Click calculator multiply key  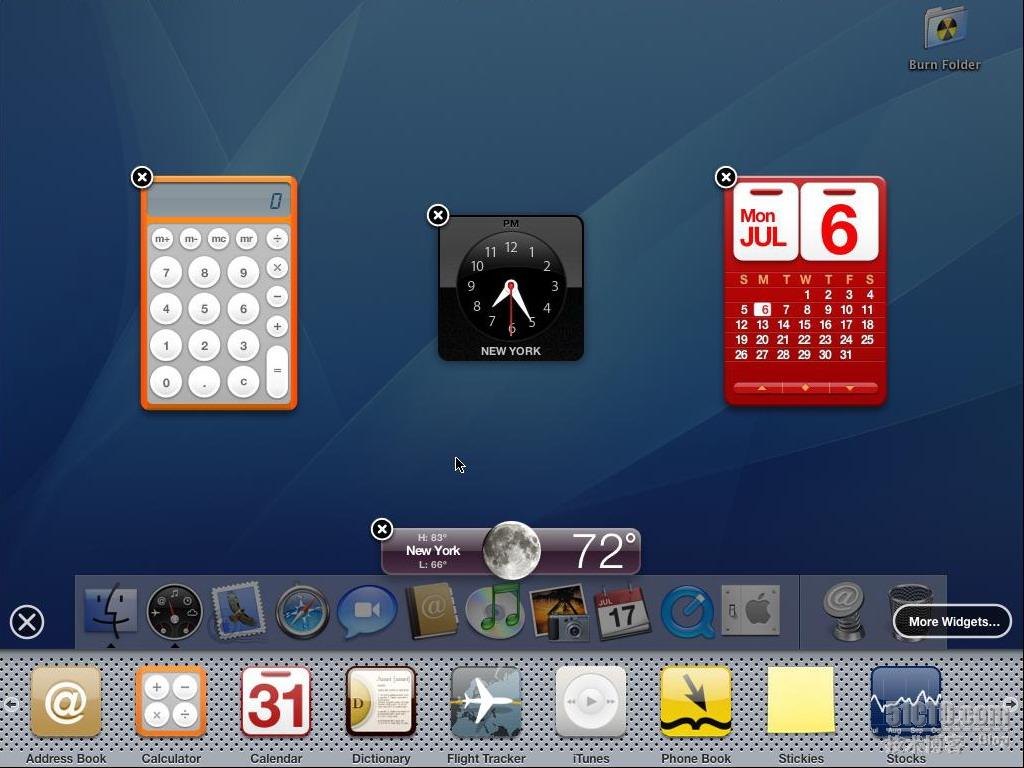277,267
